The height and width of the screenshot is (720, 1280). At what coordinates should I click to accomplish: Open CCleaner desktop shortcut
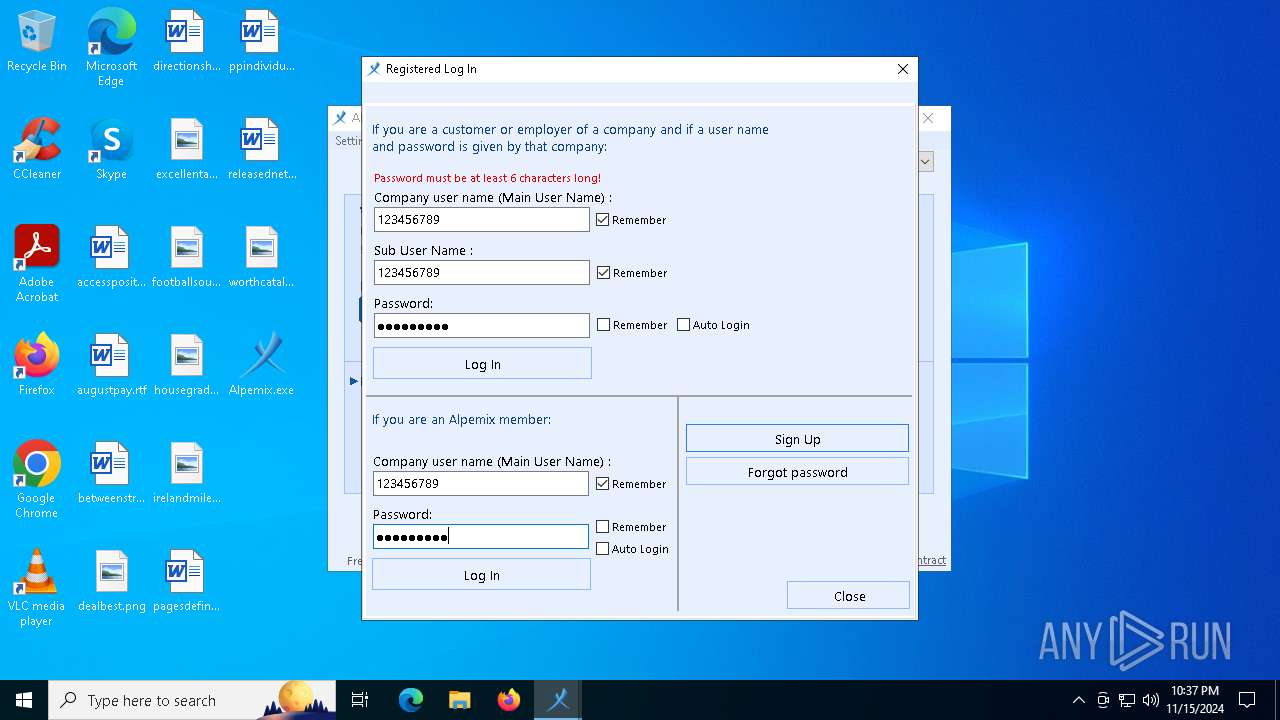pos(37,149)
